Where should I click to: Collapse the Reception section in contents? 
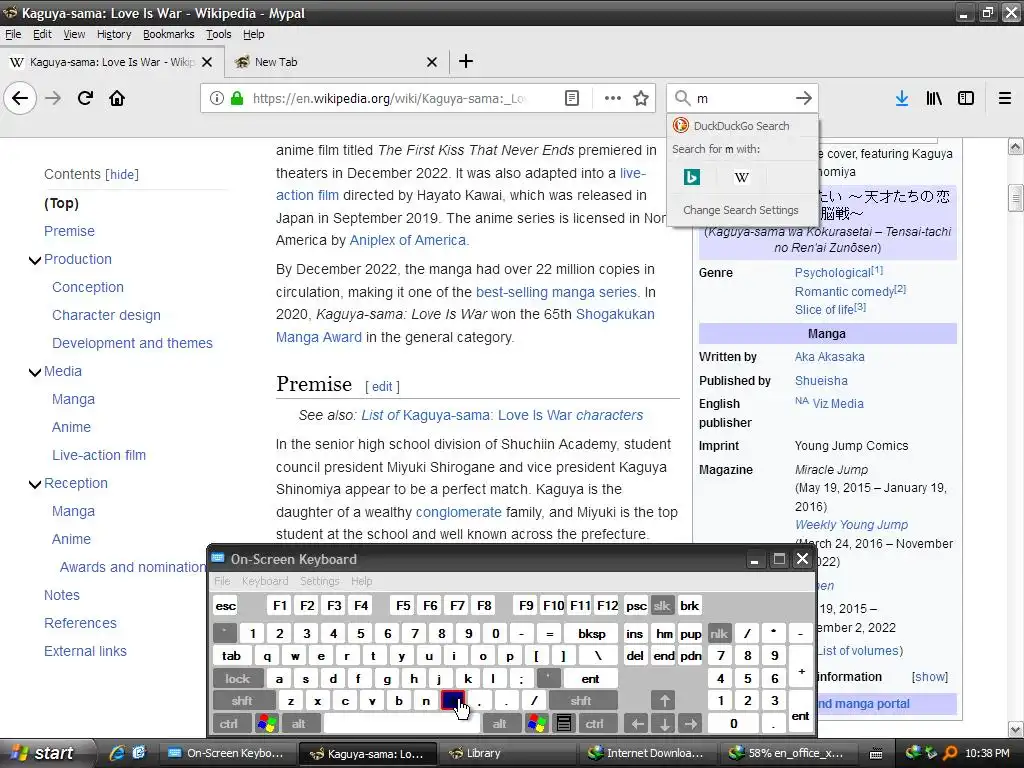35,484
